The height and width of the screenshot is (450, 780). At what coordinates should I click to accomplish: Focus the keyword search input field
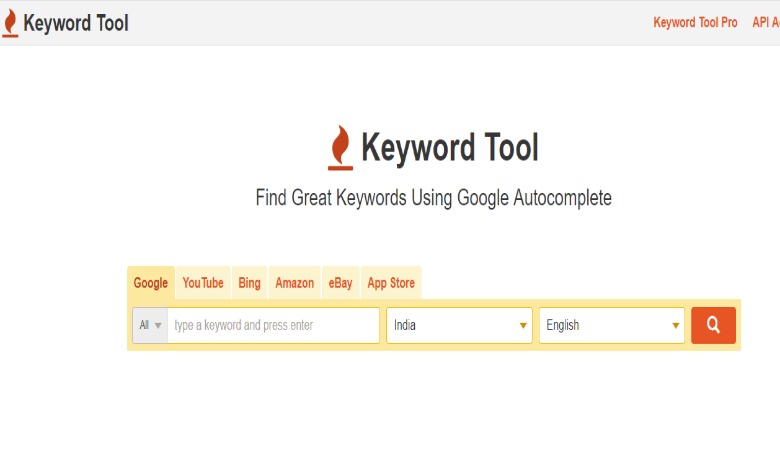273,325
